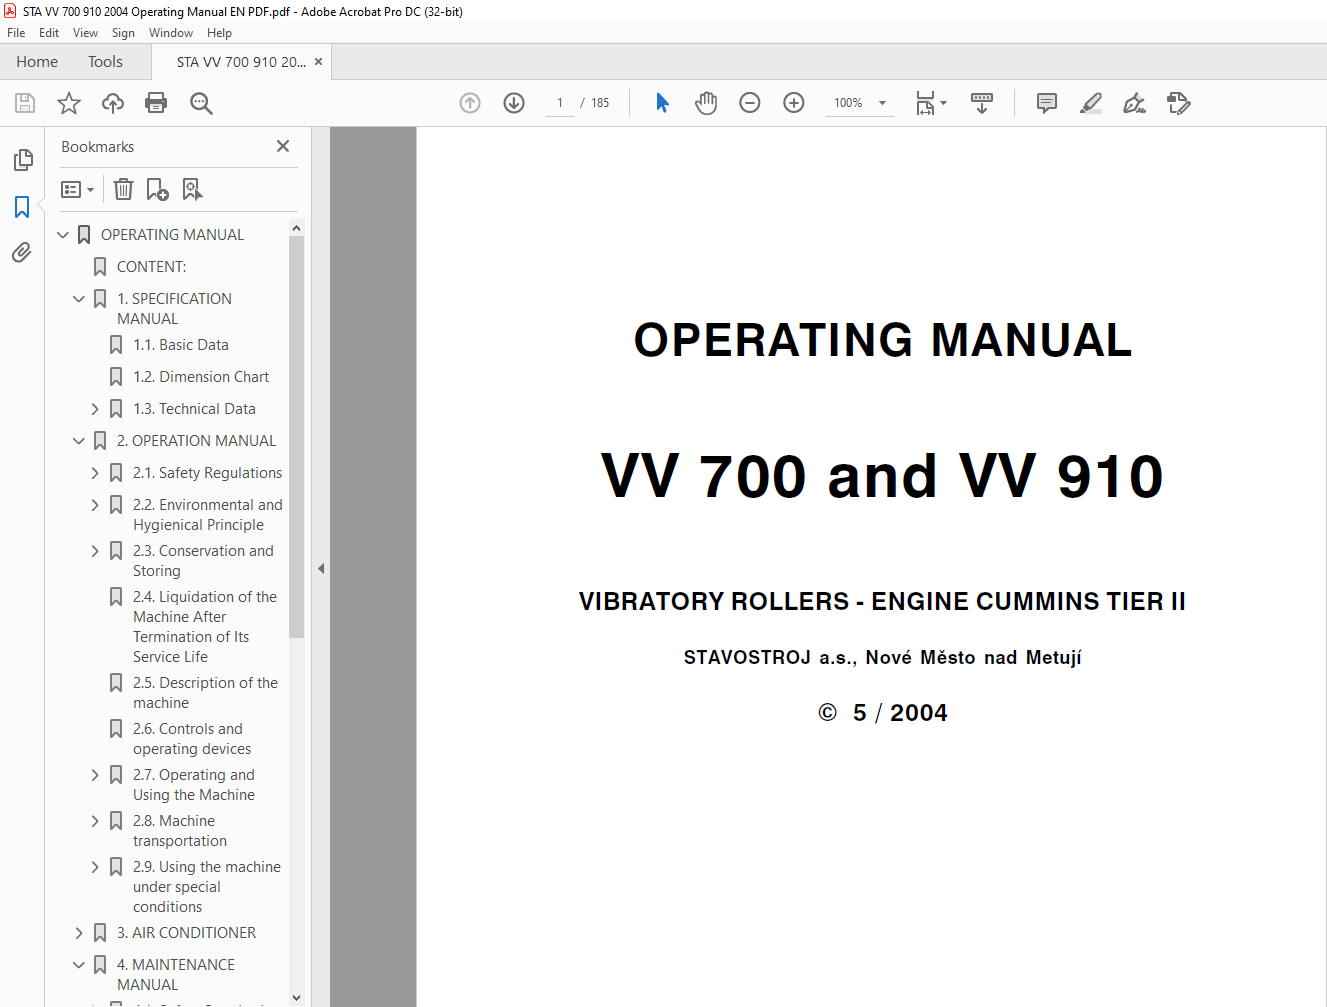Zoom out with minus icon
Viewport: 1327px width, 1007px height.
click(x=750, y=103)
